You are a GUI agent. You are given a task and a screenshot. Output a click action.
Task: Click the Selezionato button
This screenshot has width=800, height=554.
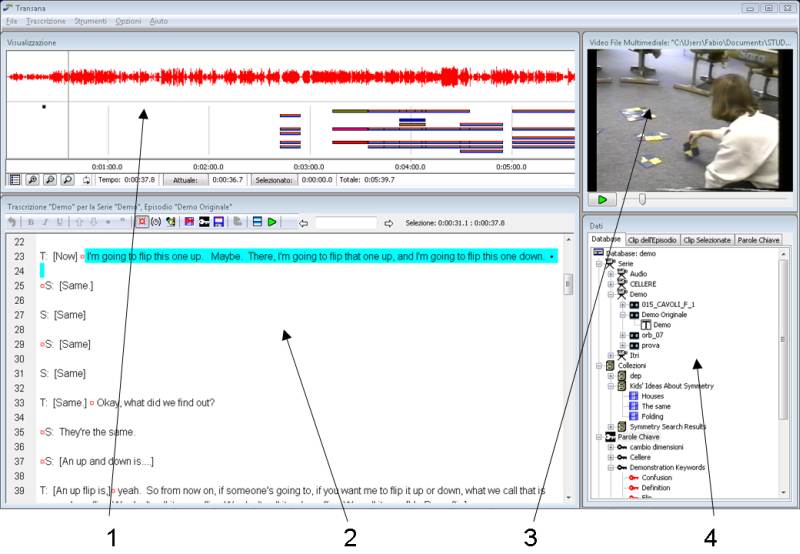(x=274, y=180)
